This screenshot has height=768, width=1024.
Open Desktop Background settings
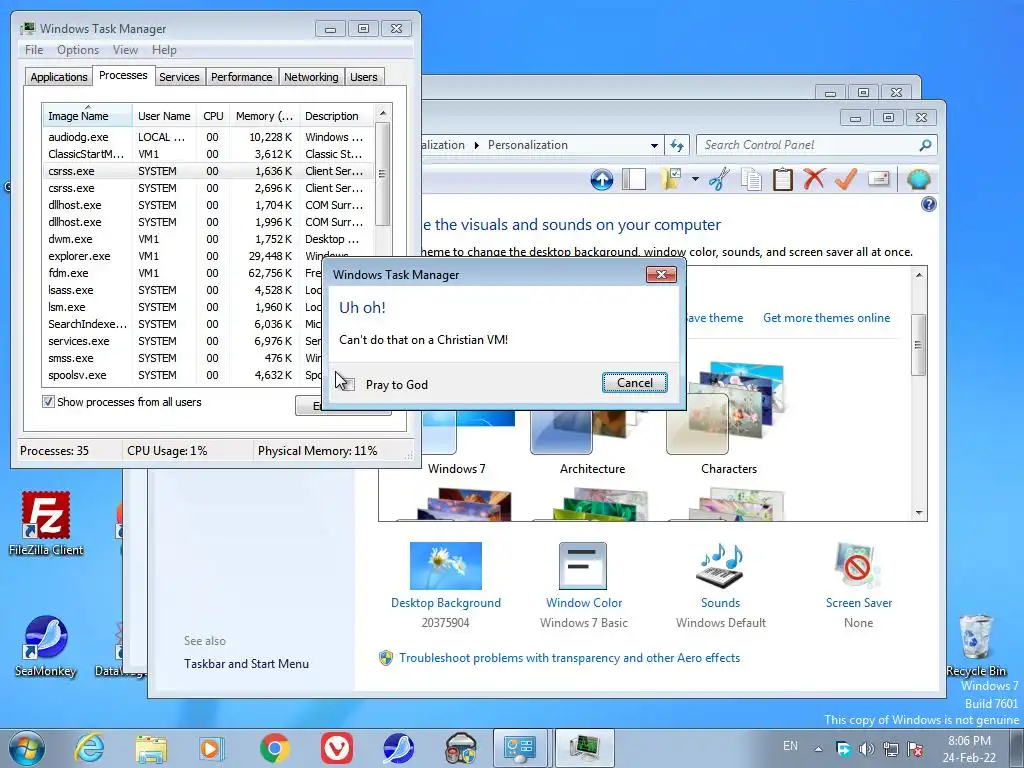445,584
